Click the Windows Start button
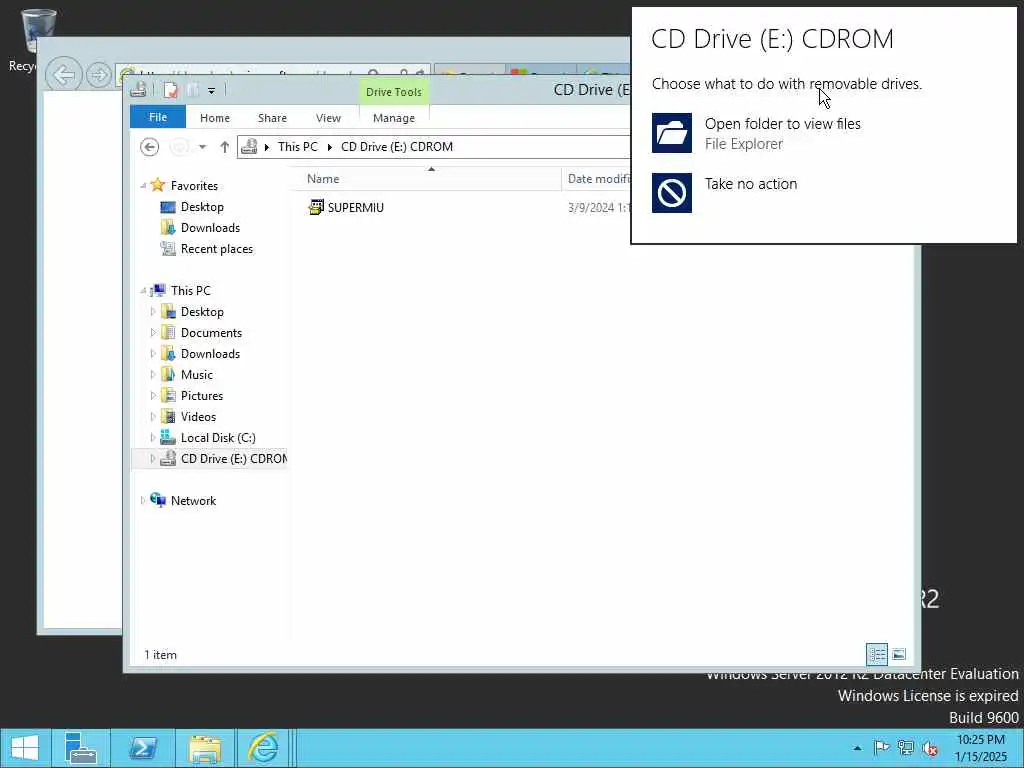 click(25, 748)
